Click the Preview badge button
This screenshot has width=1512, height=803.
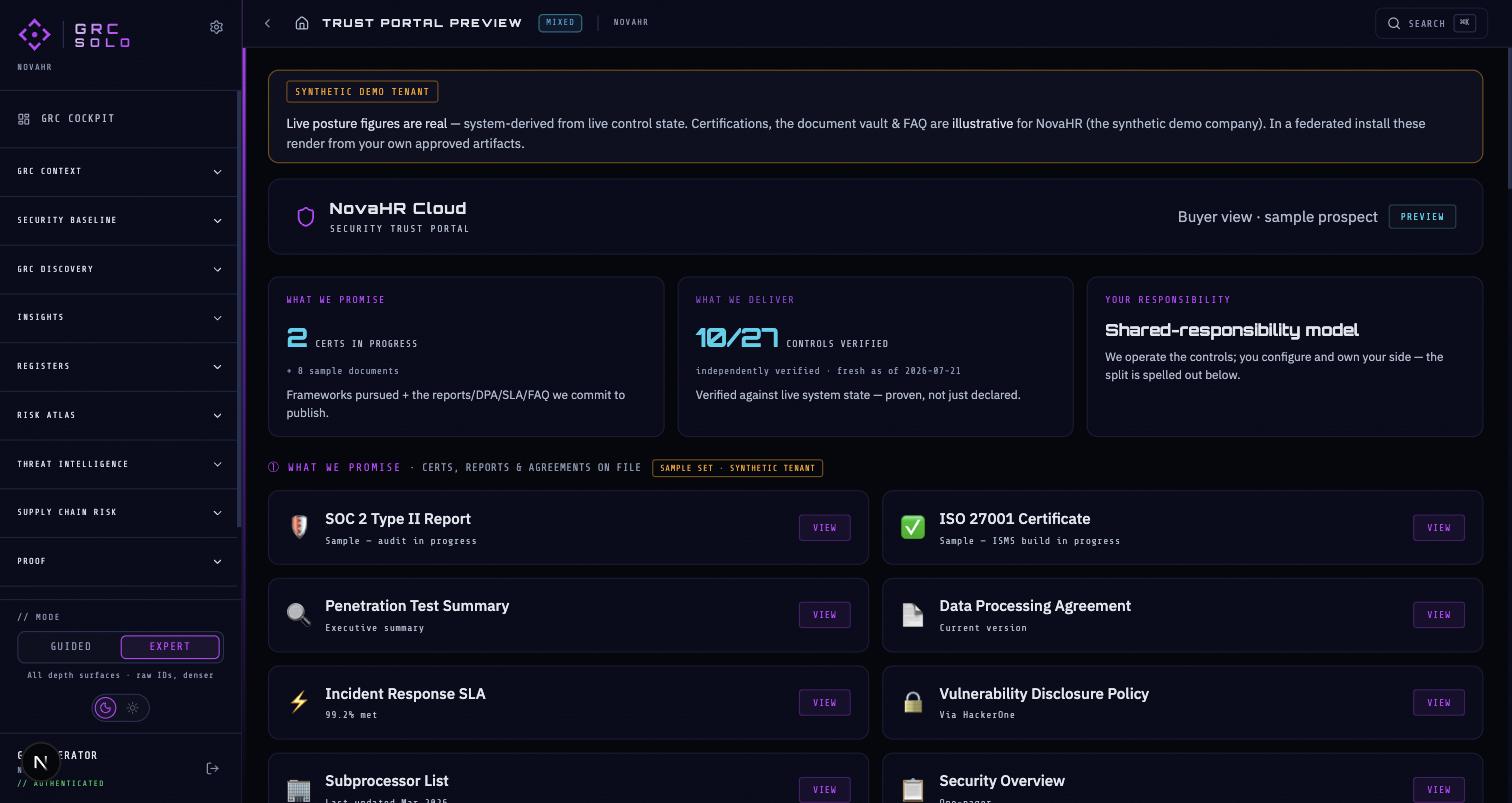1422,217
